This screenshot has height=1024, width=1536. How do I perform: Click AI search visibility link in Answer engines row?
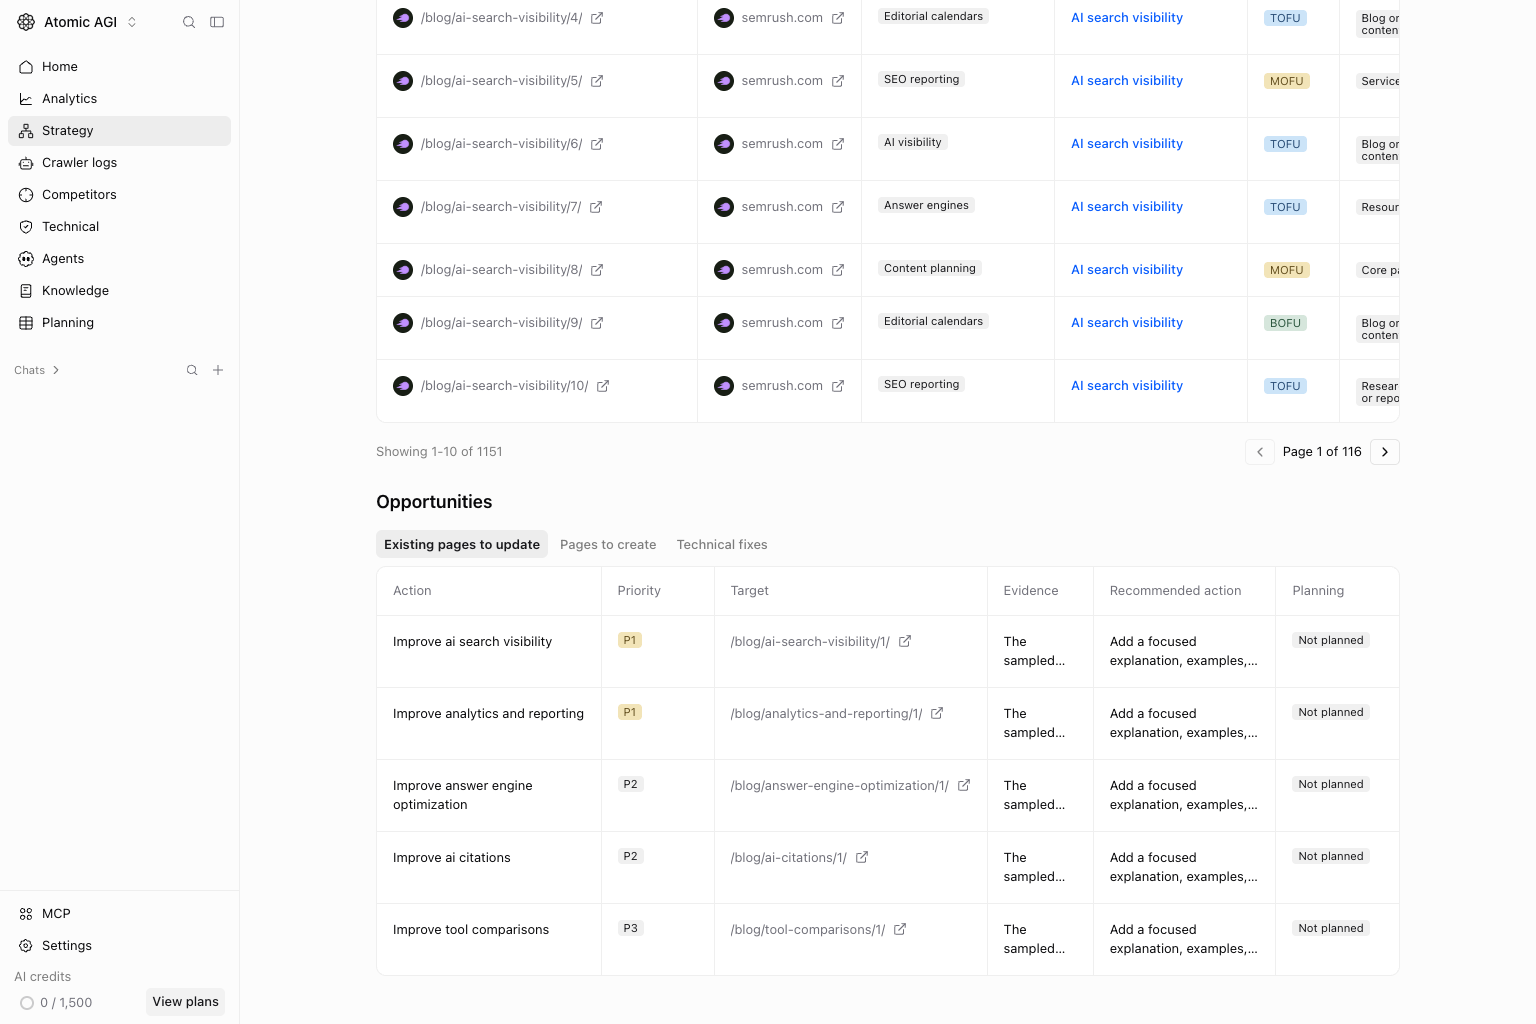[1127, 207]
